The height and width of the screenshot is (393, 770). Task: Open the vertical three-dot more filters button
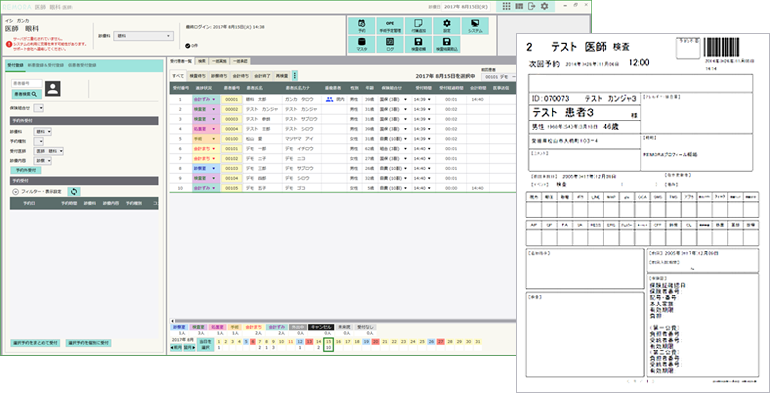tap(295, 76)
